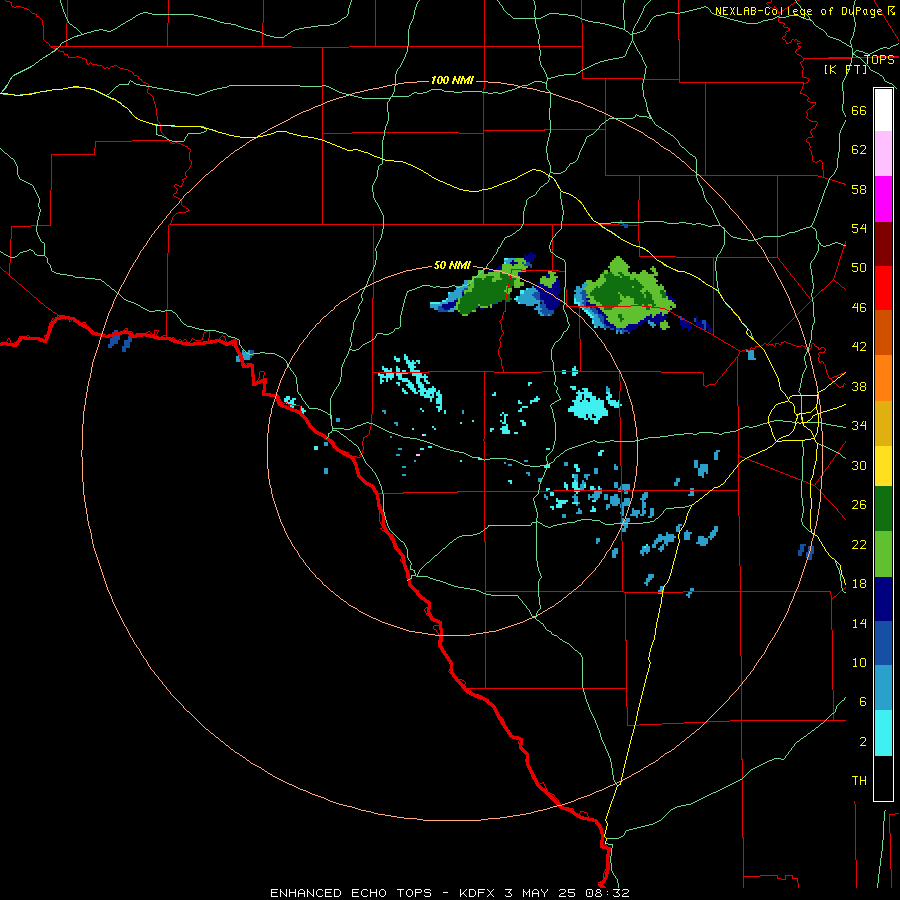Click the white 66 kft color swatch

pyautogui.click(x=883, y=110)
